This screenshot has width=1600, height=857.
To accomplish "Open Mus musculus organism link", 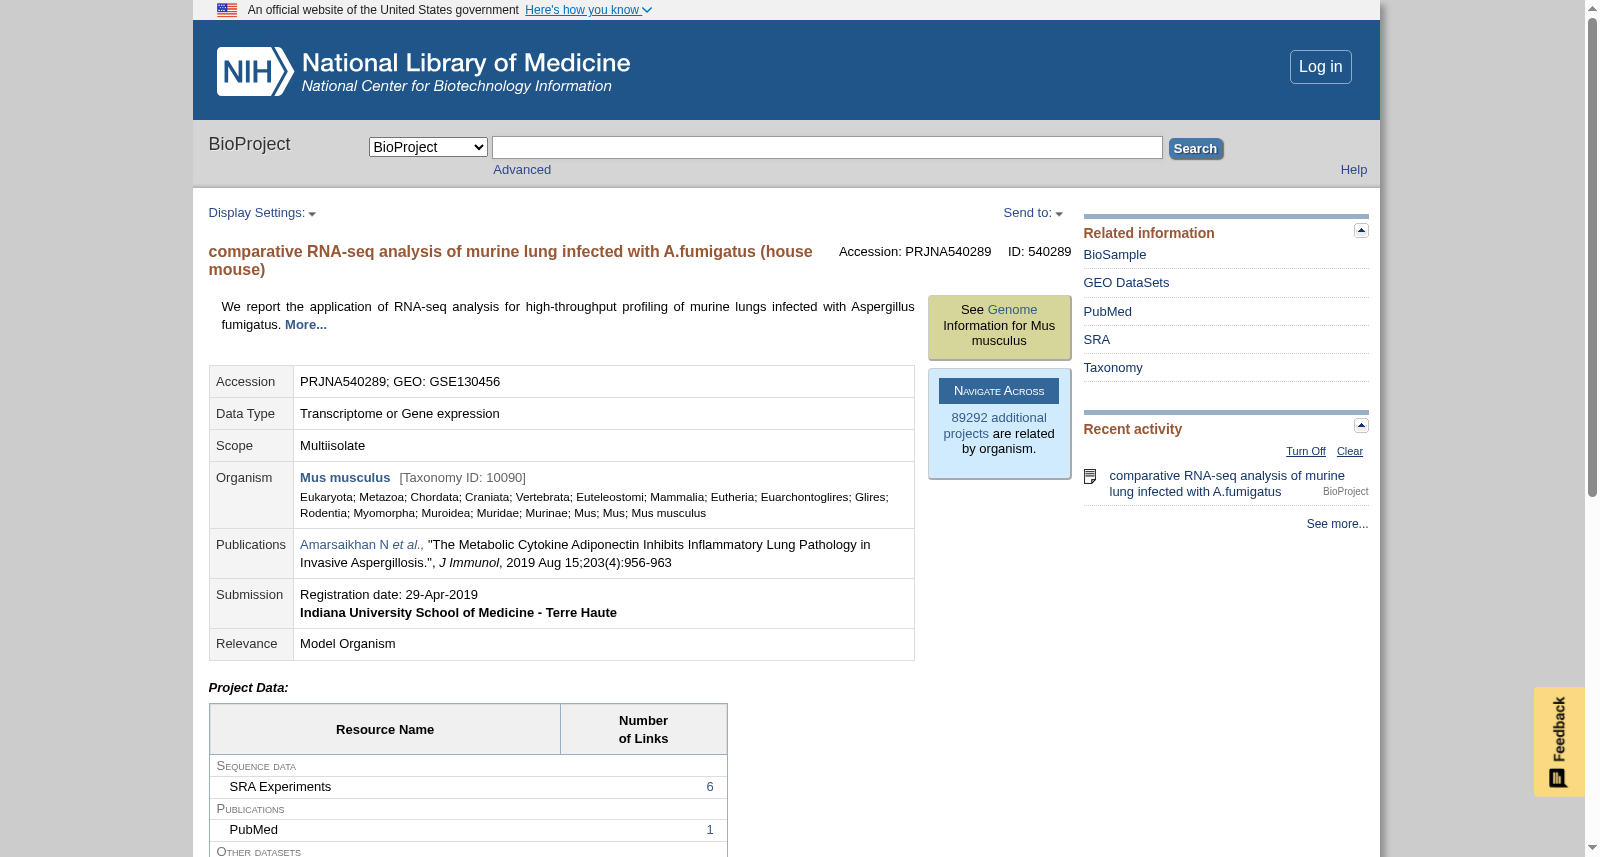I will pos(345,478).
